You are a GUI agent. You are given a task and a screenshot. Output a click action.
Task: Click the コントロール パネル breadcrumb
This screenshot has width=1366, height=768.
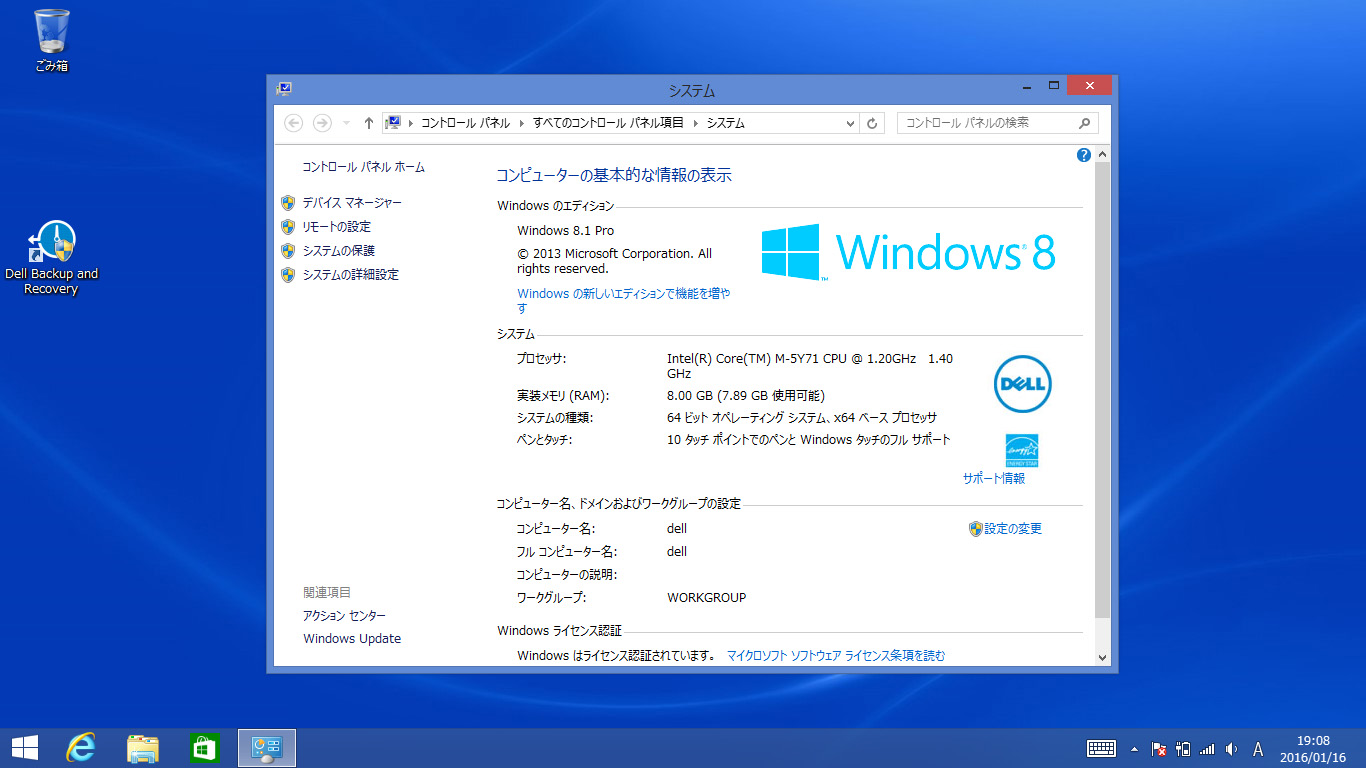465,123
